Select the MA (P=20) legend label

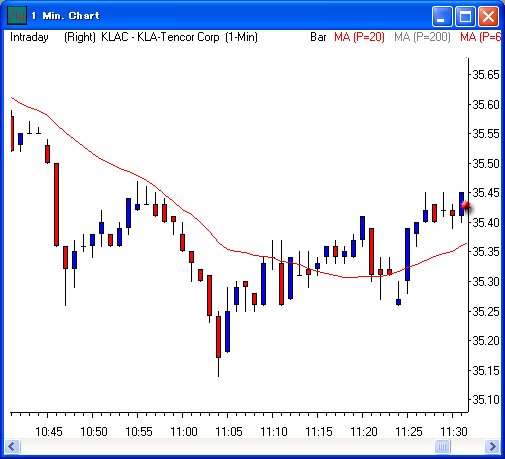coord(359,37)
